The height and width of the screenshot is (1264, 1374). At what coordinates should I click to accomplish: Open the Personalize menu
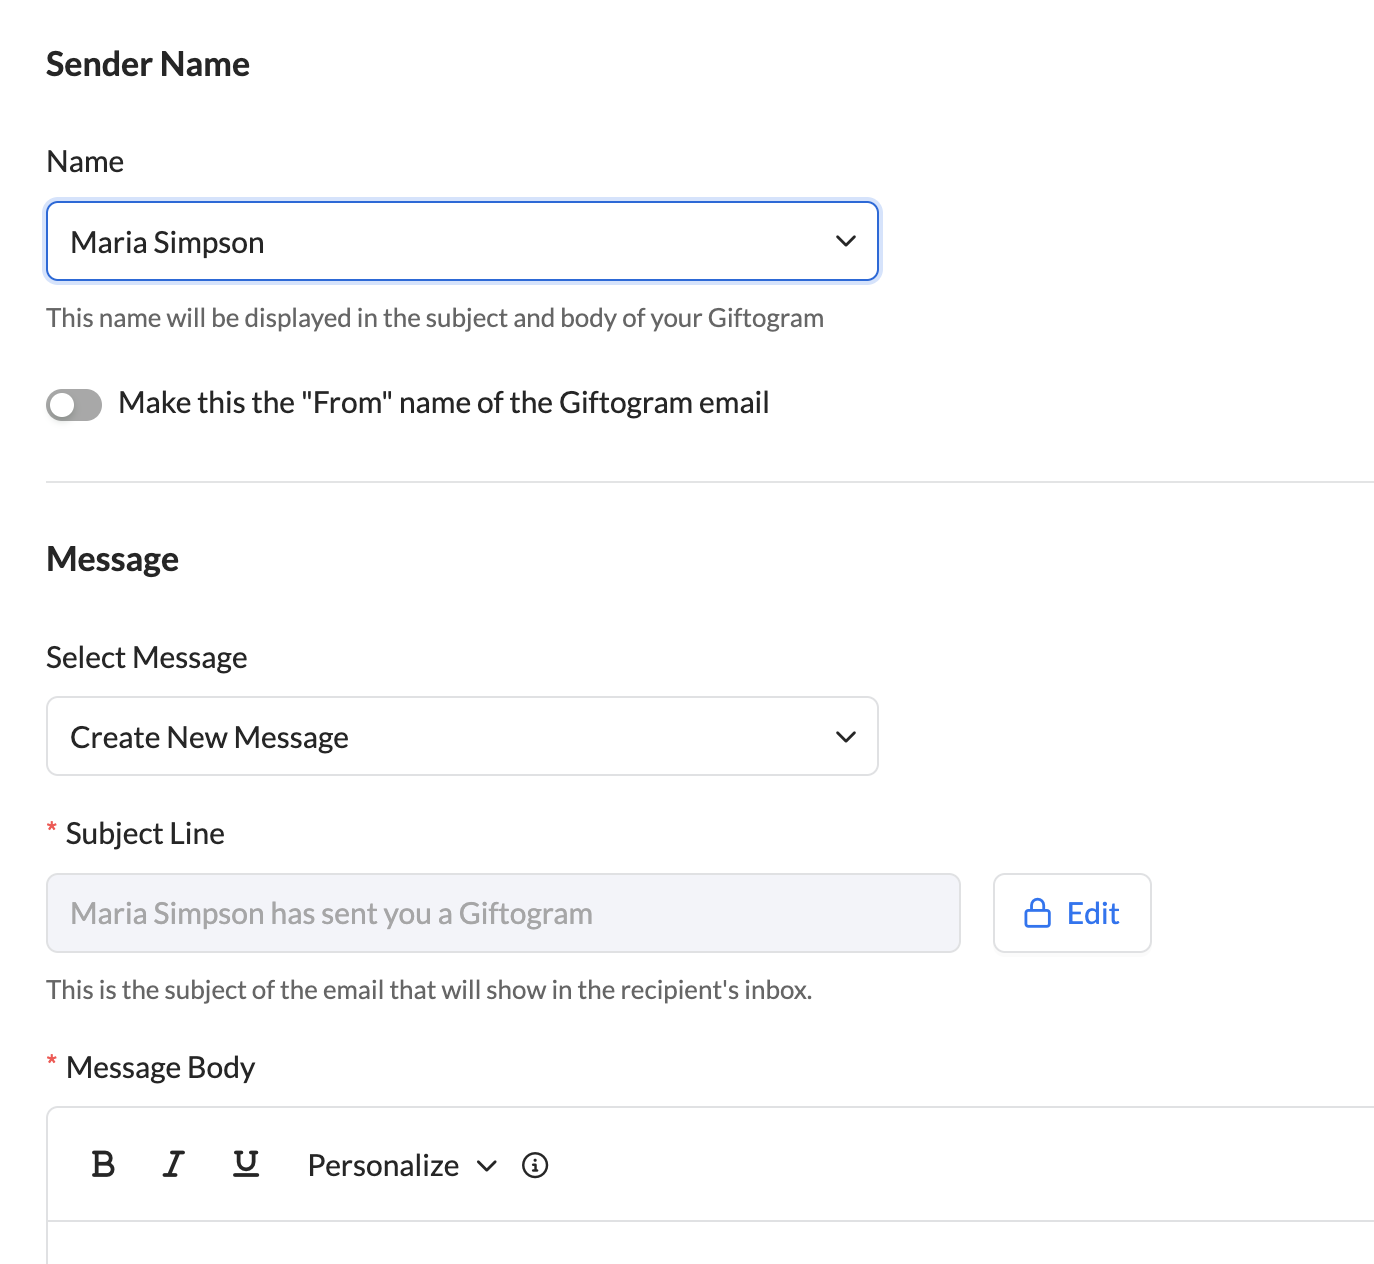[384, 1166]
